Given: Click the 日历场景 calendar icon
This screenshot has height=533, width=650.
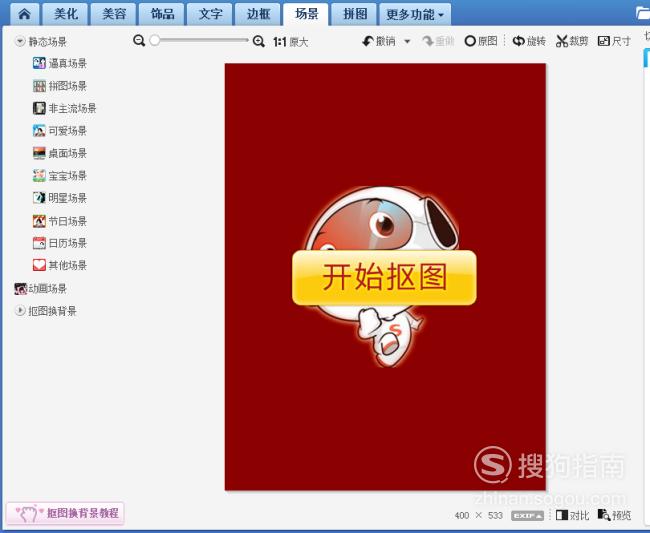Looking at the screenshot, I should (39, 243).
